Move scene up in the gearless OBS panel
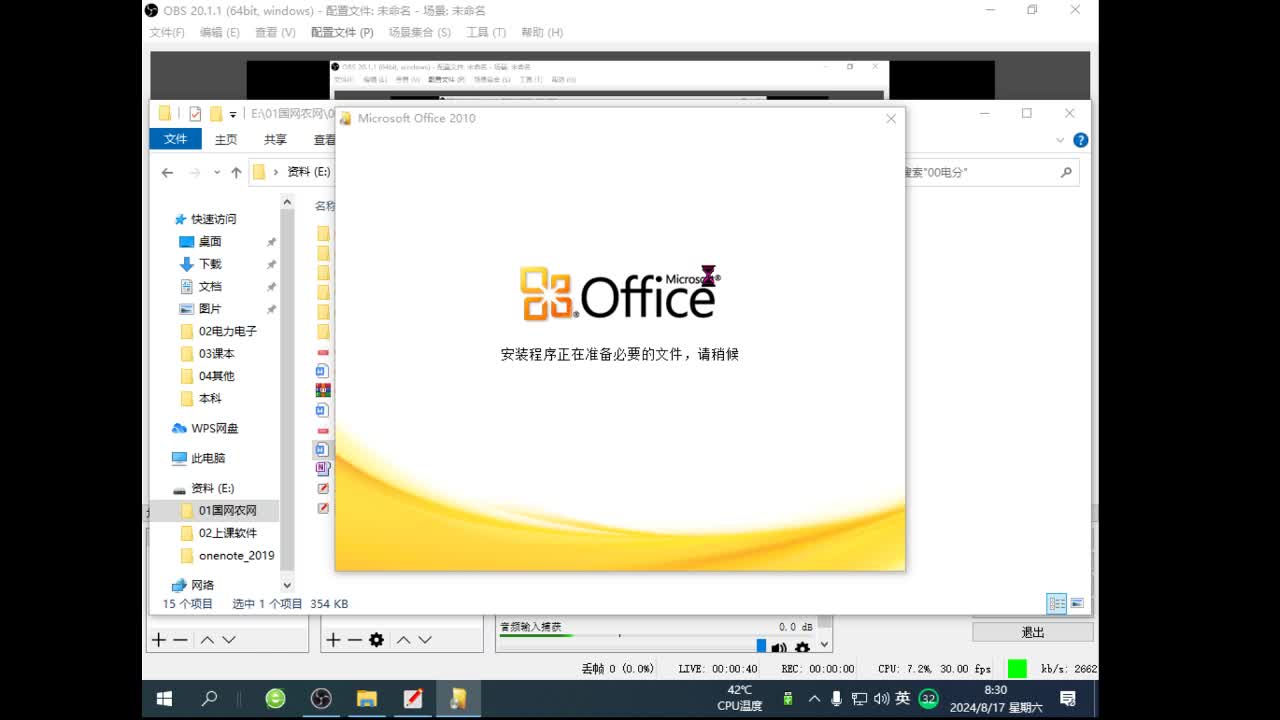The width and height of the screenshot is (1280, 720). click(207, 640)
